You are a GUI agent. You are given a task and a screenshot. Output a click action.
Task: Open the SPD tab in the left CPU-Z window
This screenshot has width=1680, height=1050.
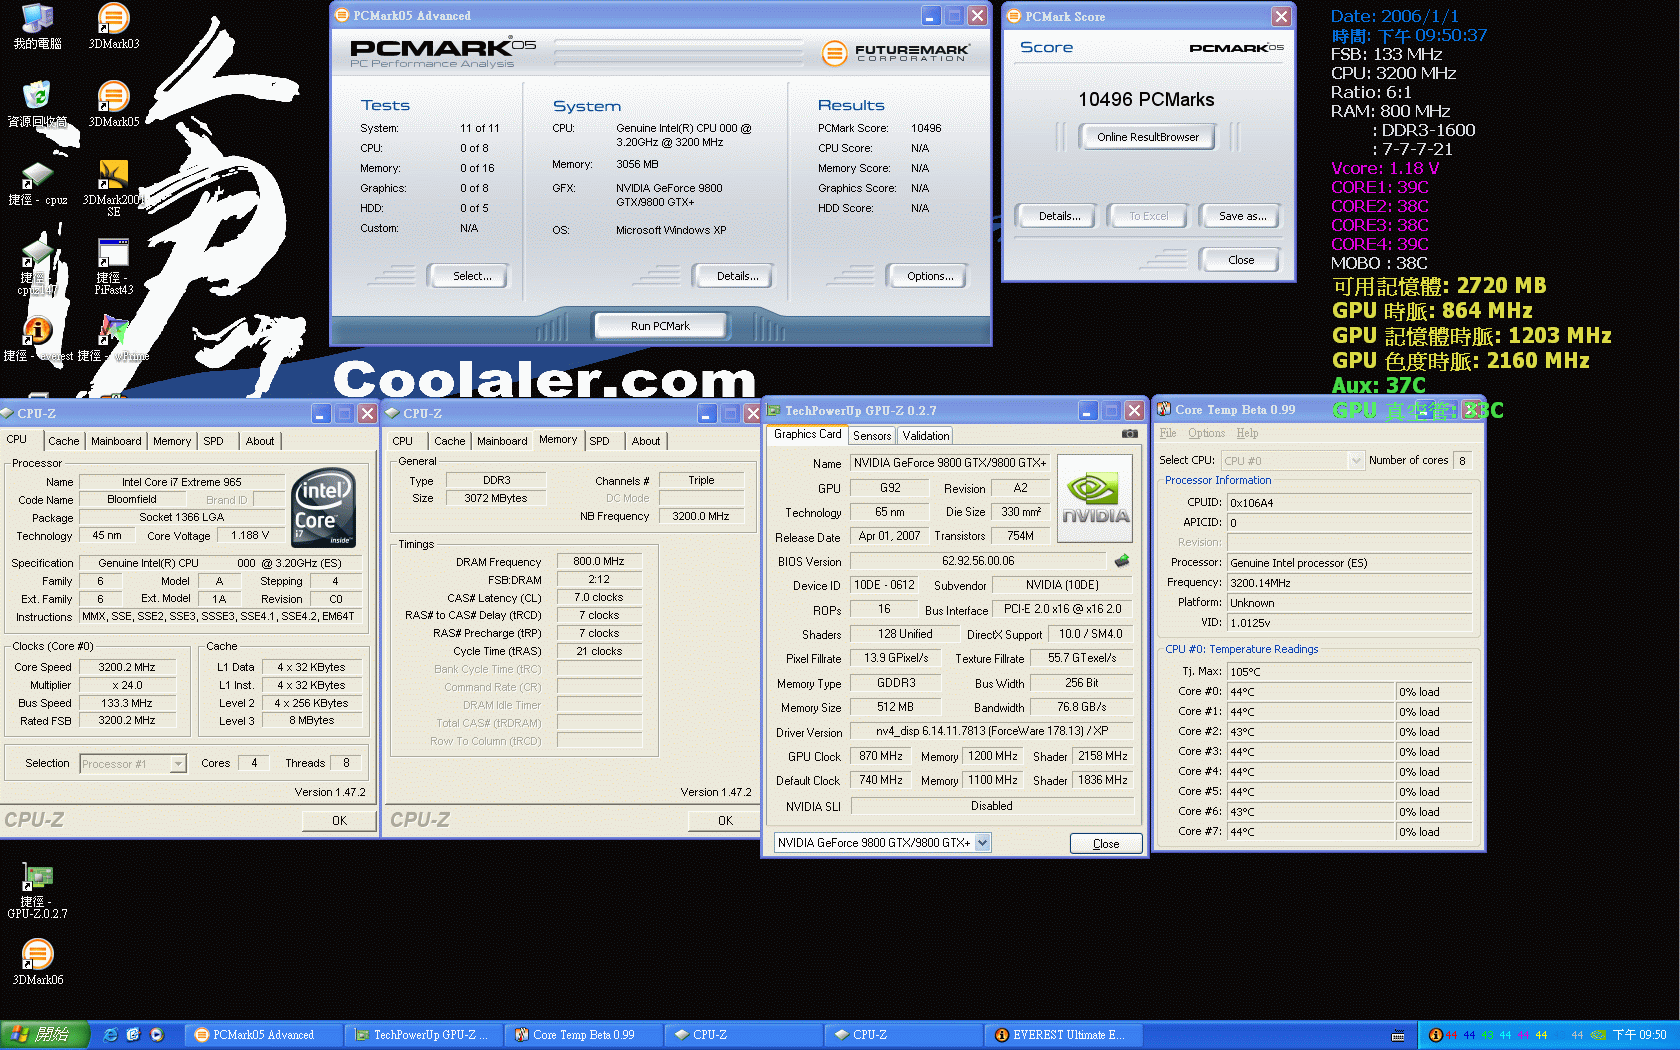214,441
